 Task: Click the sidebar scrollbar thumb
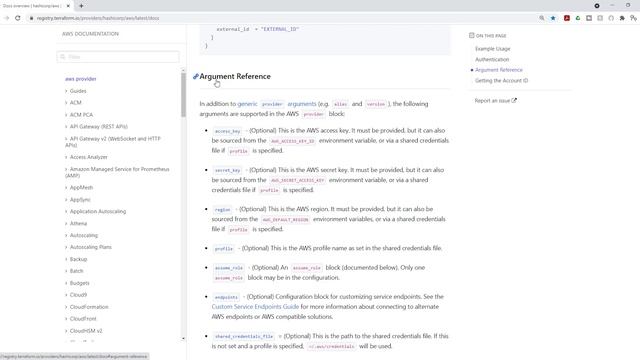click(183, 95)
